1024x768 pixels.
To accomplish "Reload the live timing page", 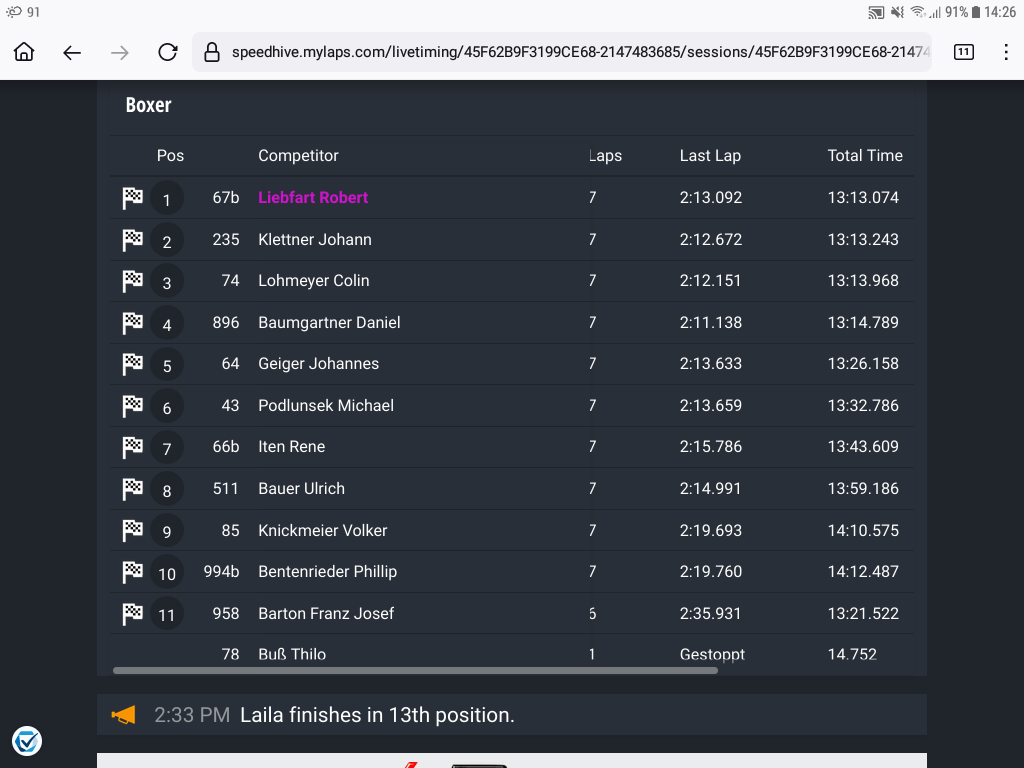I will [168, 53].
